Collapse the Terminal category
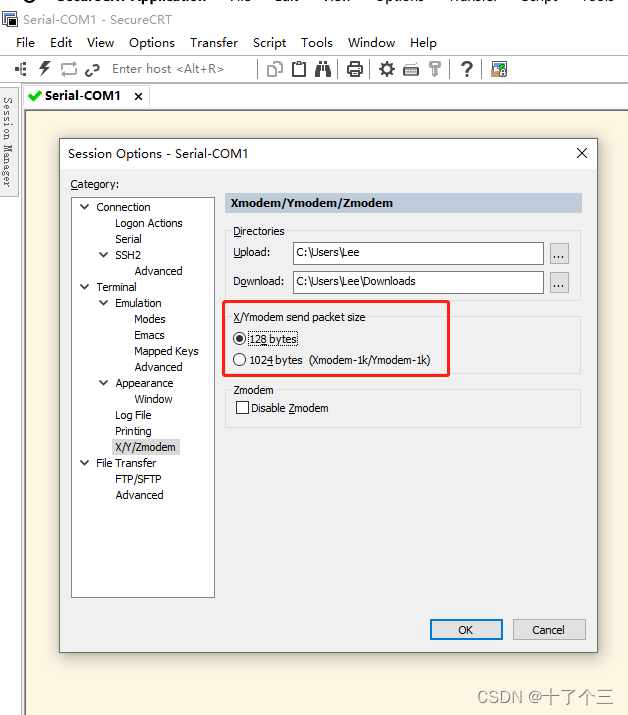 pos(84,287)
